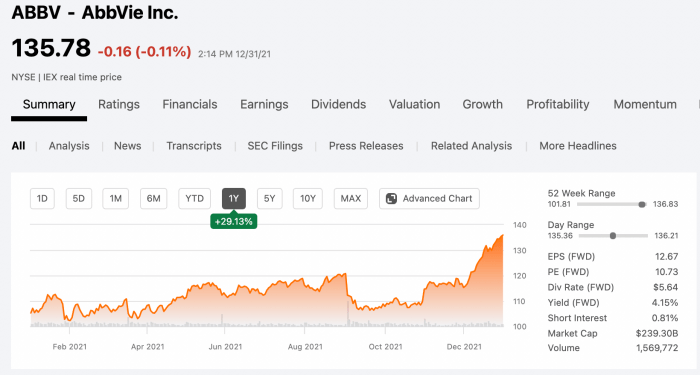Screen dimensions: 700x375
Task: Open the Advanced Chart button
Action: [x=429, y=199]
